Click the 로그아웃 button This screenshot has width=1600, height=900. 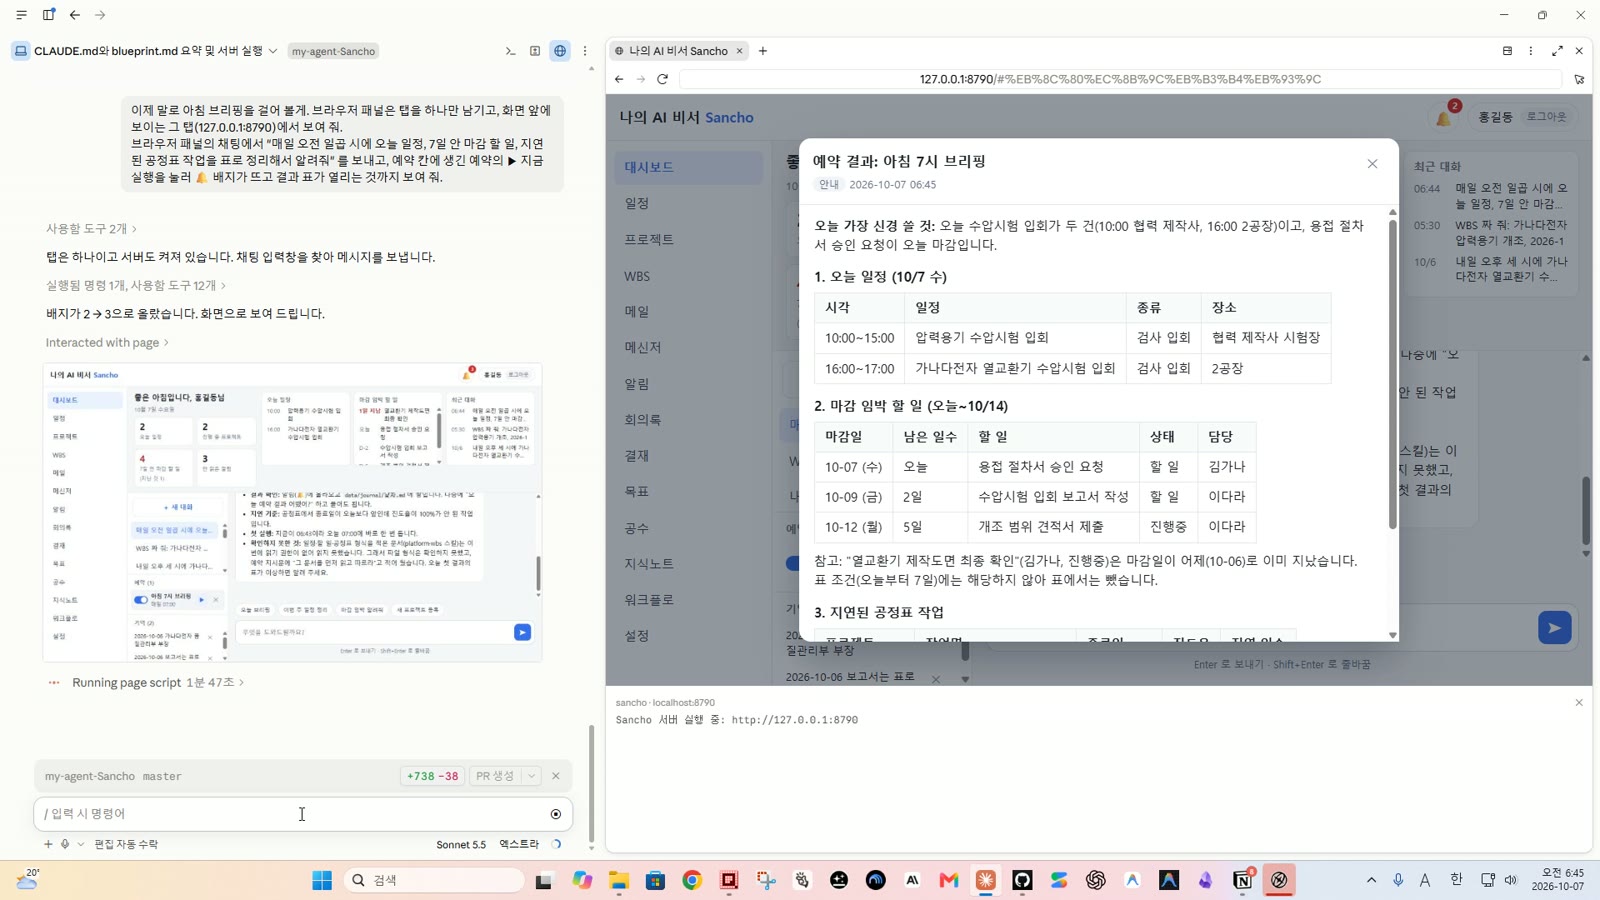1546,117
